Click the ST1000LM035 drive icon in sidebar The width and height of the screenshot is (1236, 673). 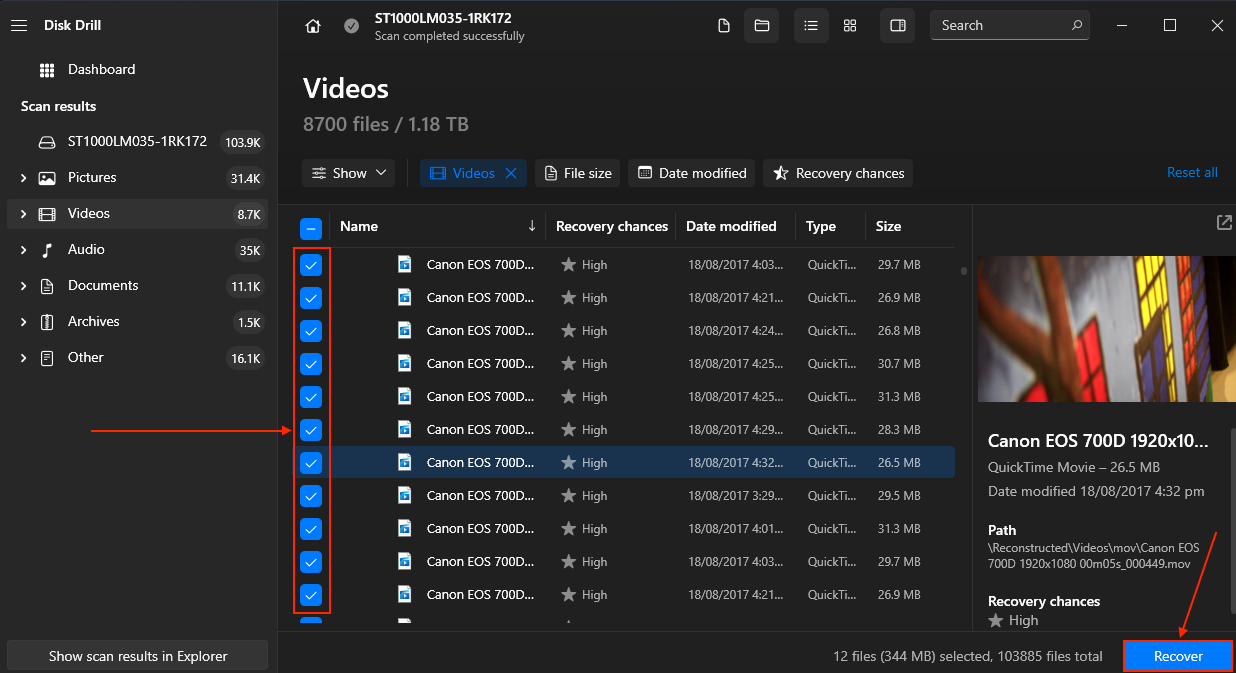pyautogui.click(x=47, y=142)
